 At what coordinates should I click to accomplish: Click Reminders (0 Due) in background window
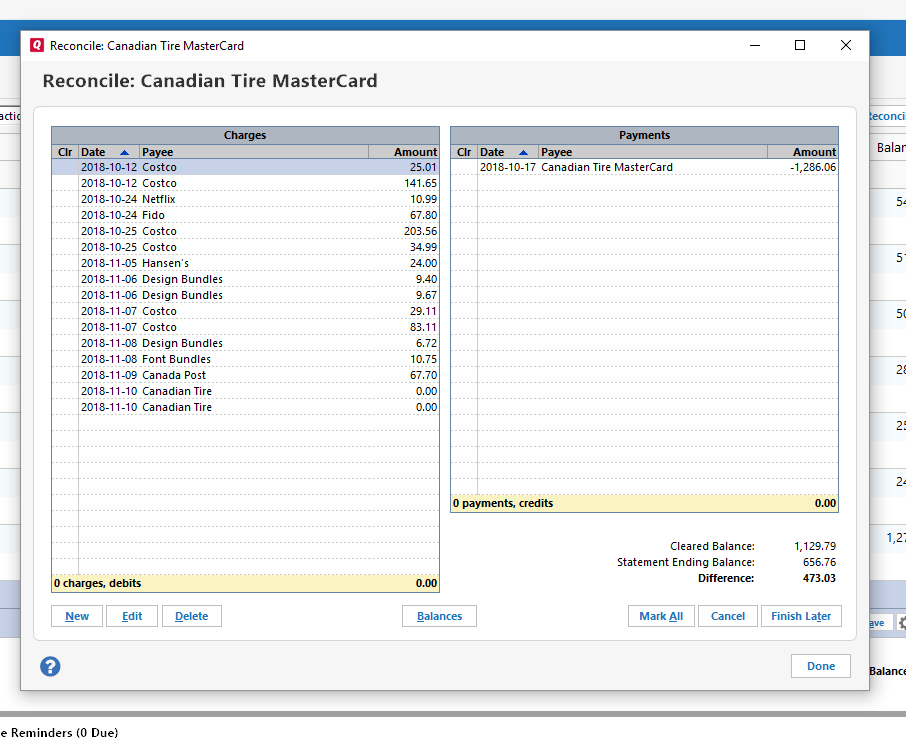click(64, 732)
